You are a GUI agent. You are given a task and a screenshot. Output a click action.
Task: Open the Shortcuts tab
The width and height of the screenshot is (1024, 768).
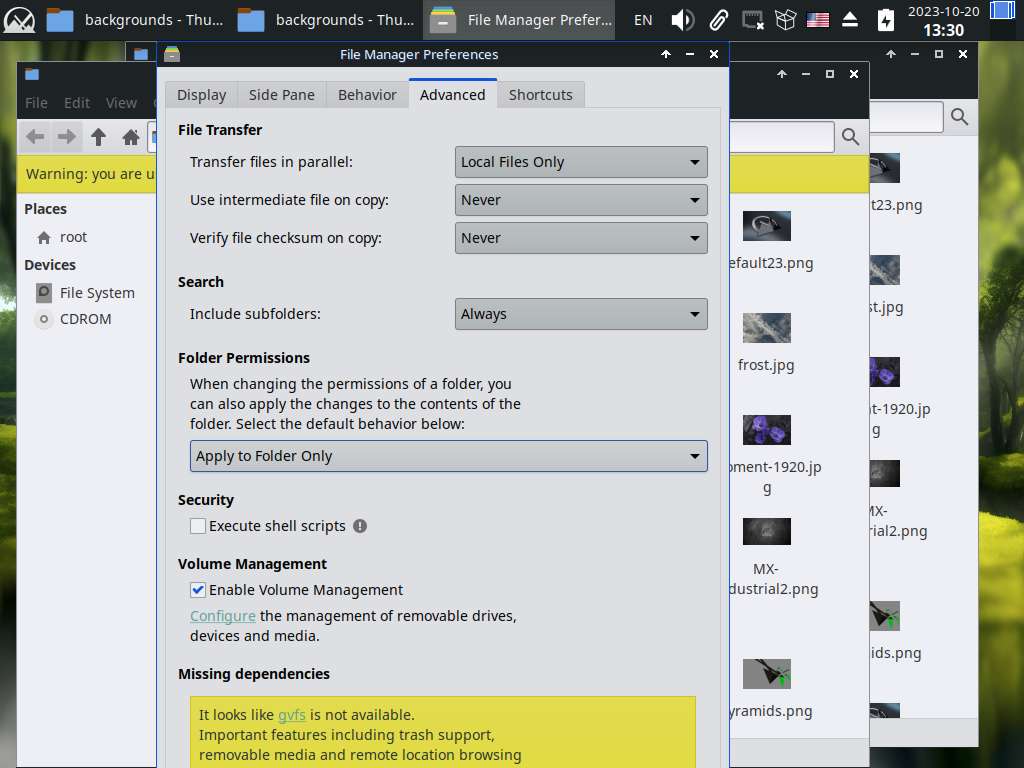click(540, 95)
